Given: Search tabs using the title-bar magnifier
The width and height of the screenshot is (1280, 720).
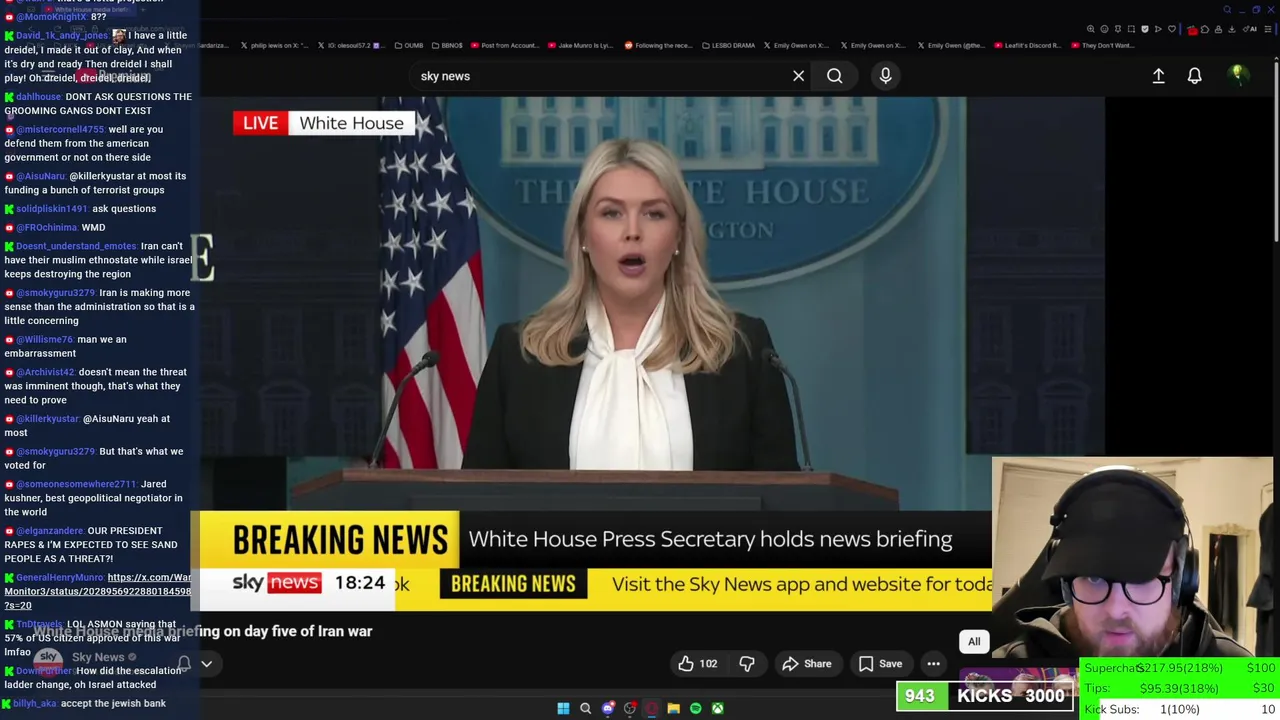Looking at the screenshot, I should tap(1227, 10).
